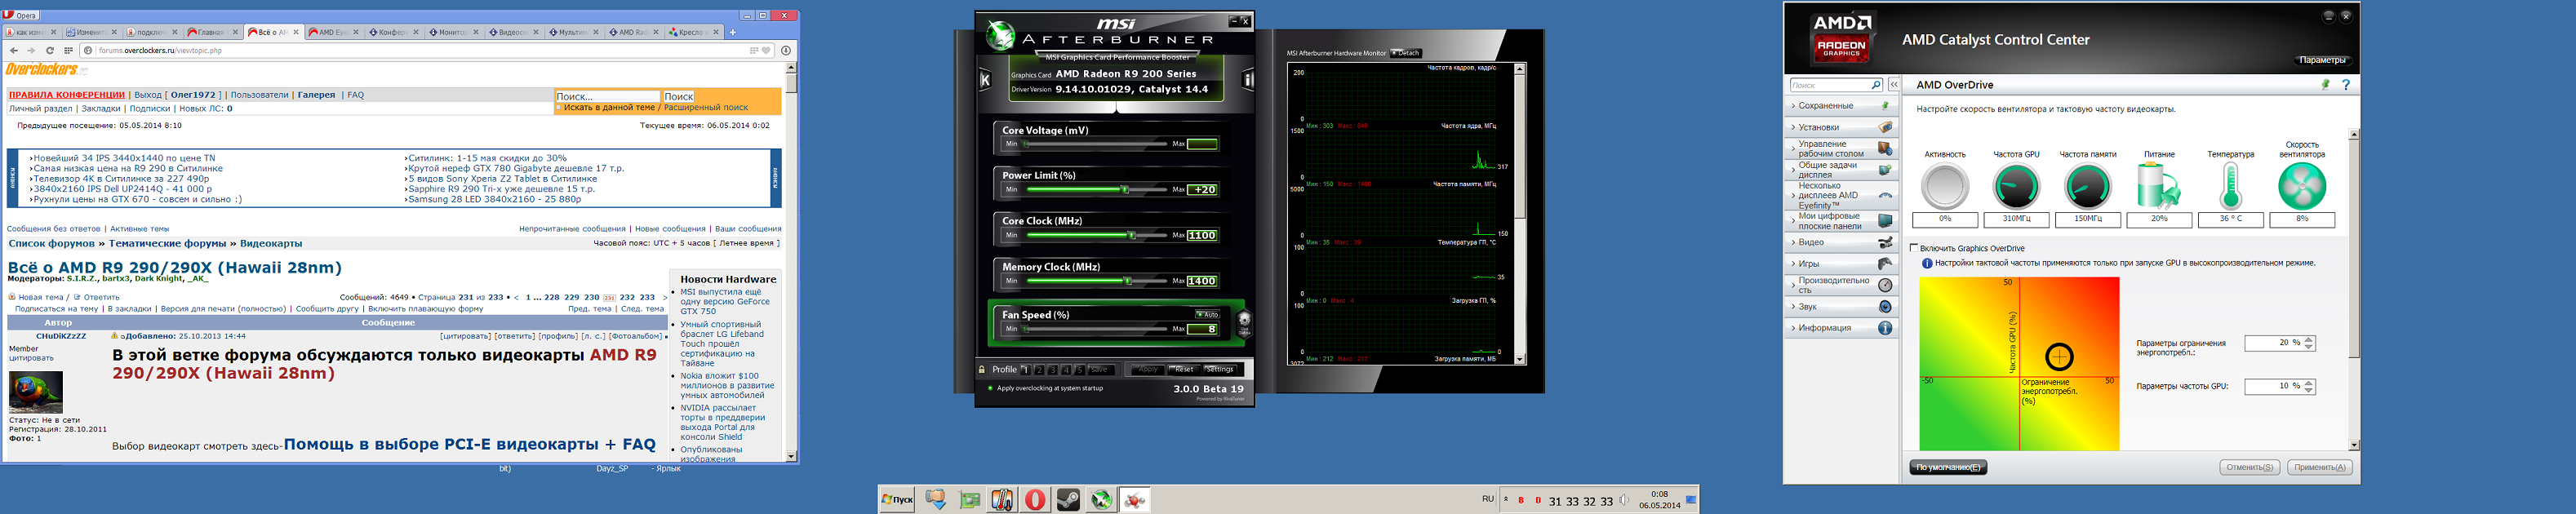Open 'Расширенный поиск' link
Viewport: 2576px width, 514px height.
[706, 107]
